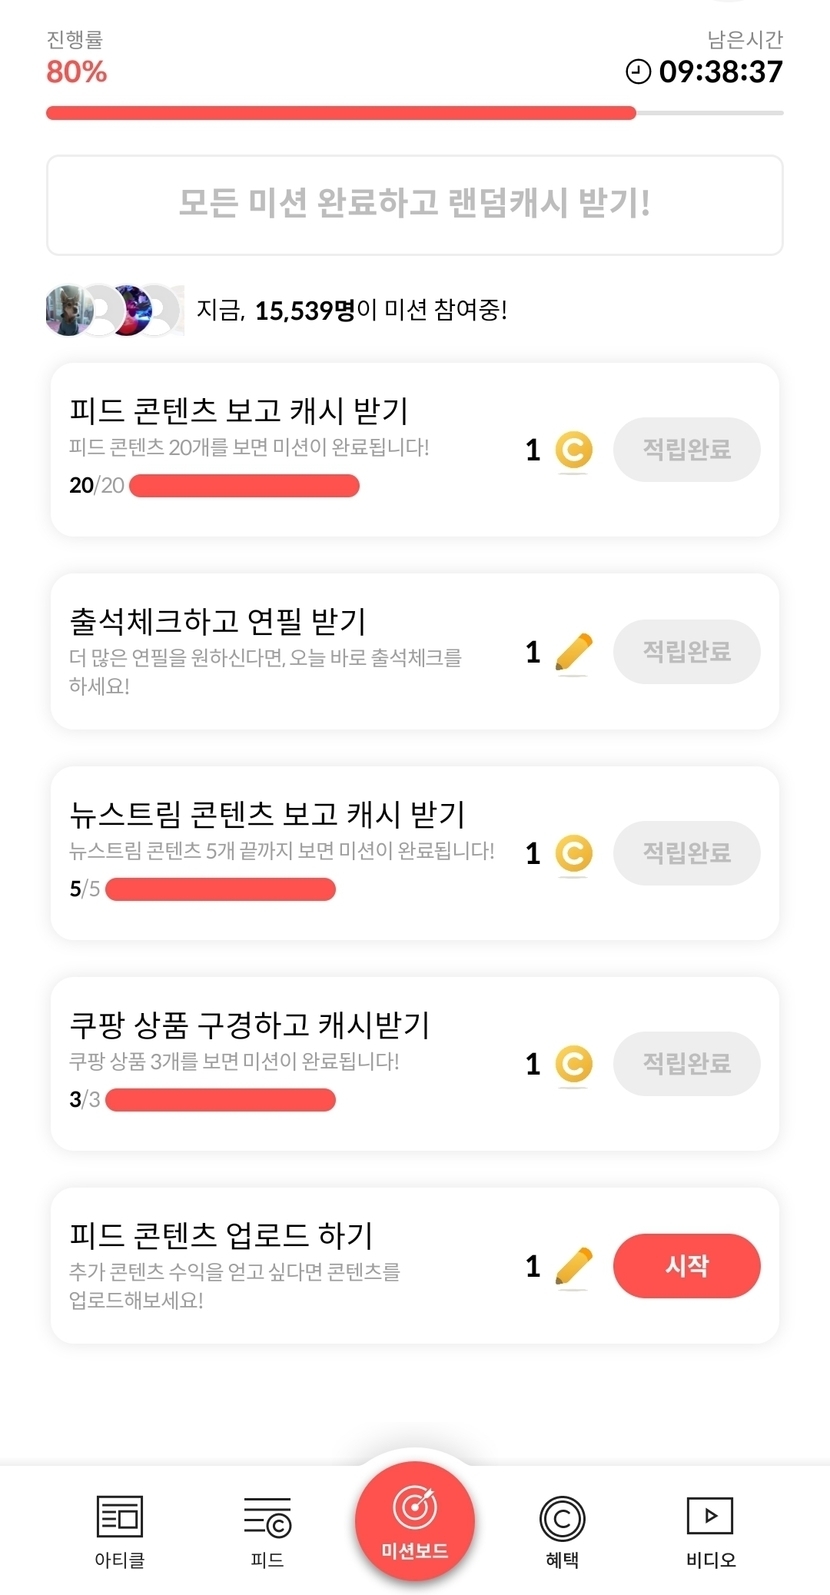Viewport: 830px width, 1595px height.
Task: Tap the pencil icon on 출석체크 mission
Action: pyautogui.click(x=574, y=652)
